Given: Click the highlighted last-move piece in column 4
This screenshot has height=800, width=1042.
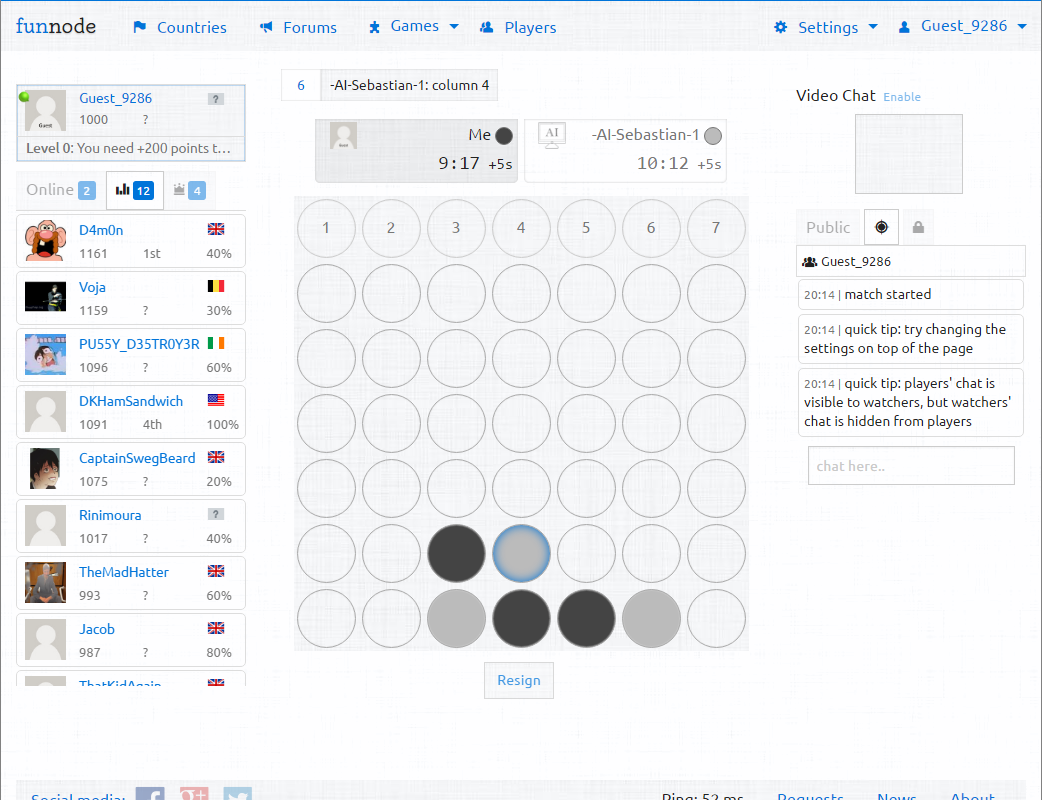Looking at the screenshot, I should coord(522,553).
